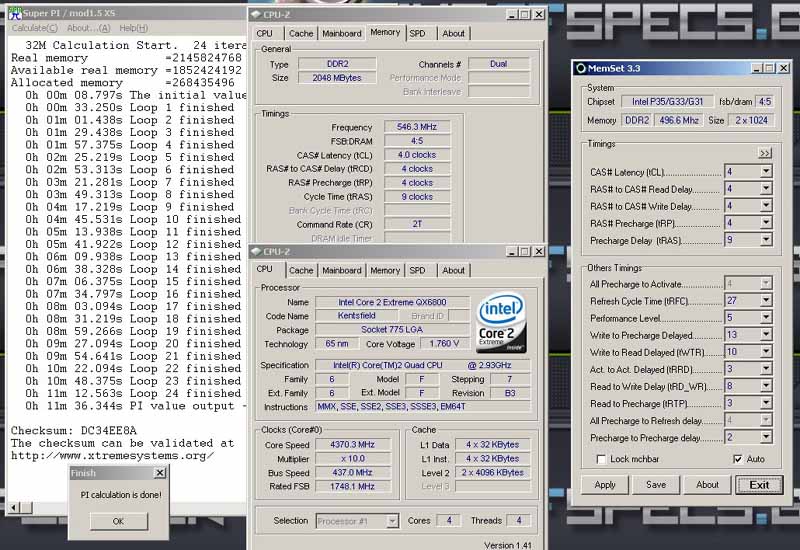This screenshot has width=800, height=550.
Task: Open the Refresh Cycle Time (tRFC) dropdown
Action: click(x=766, y=301)
